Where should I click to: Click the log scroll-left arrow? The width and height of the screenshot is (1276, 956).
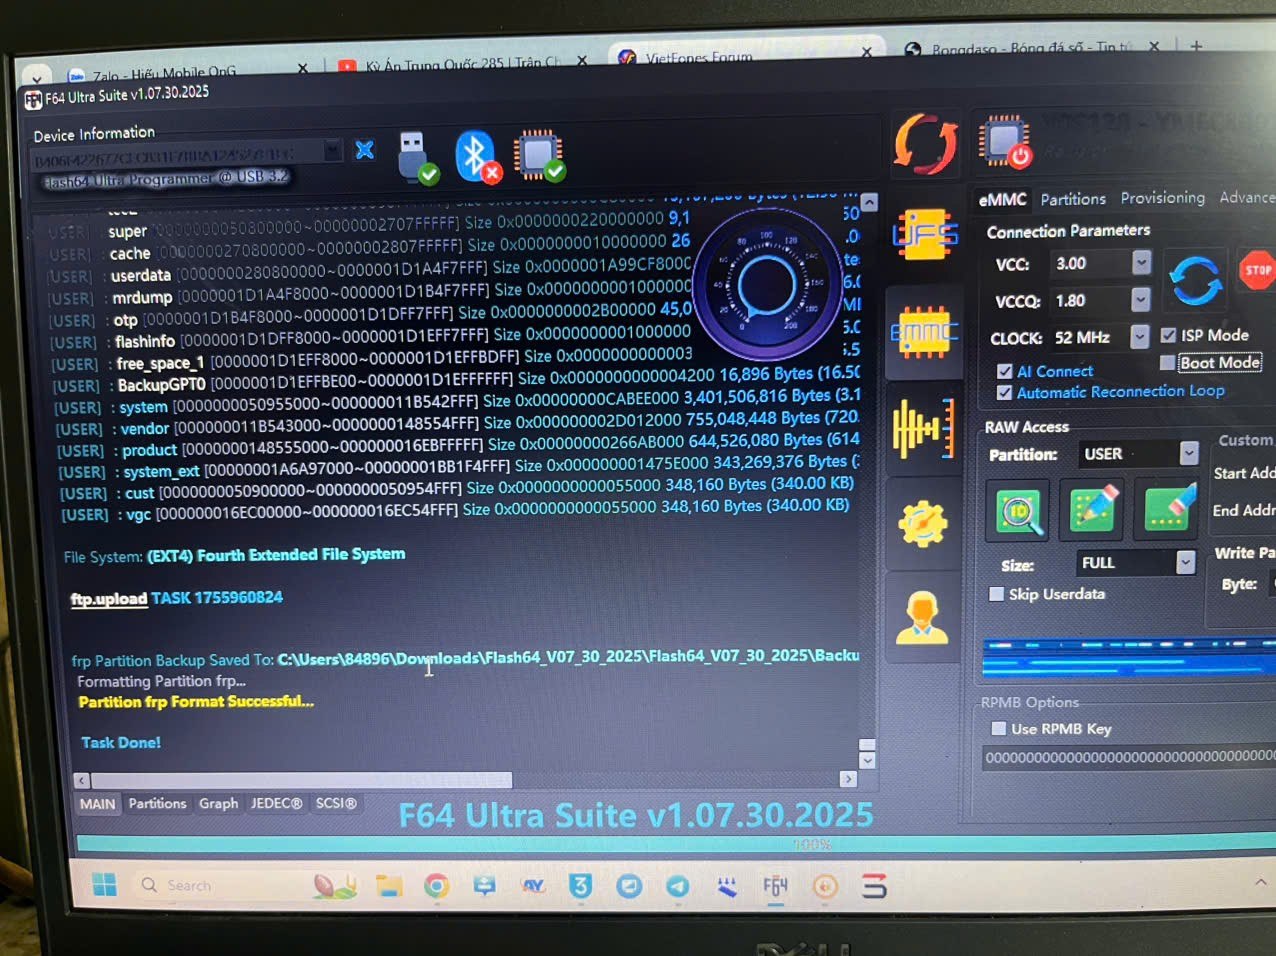coord(82,781)
